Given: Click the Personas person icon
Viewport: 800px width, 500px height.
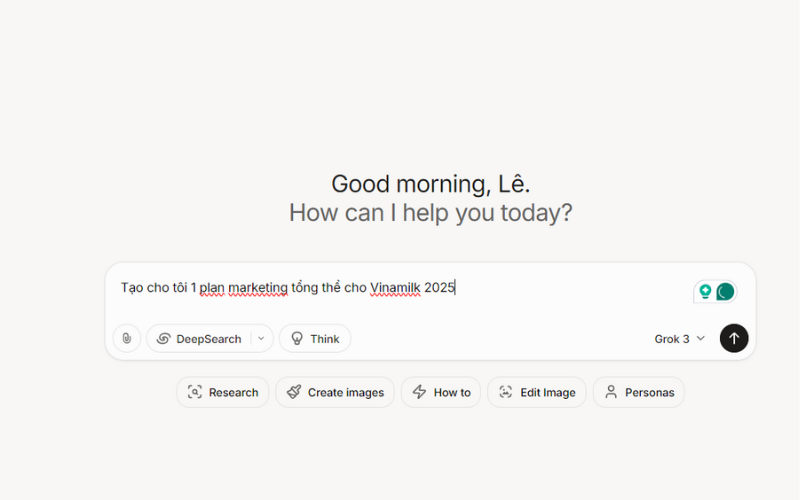Looking at the screenshot, I should (x=611, y=393).
